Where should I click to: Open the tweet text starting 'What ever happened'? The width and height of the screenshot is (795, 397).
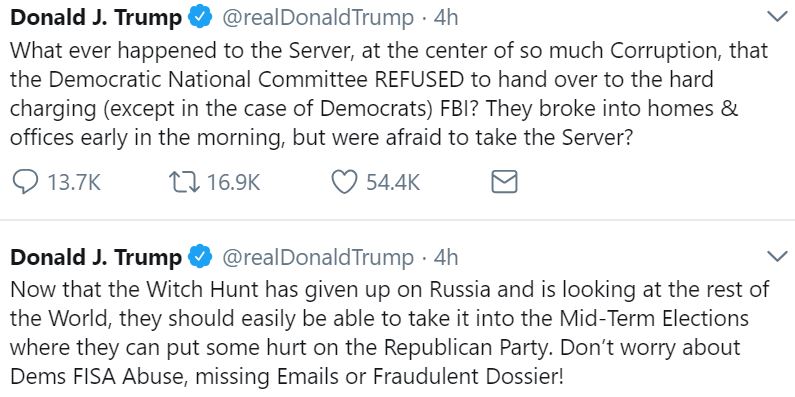[x=389, y=94]
